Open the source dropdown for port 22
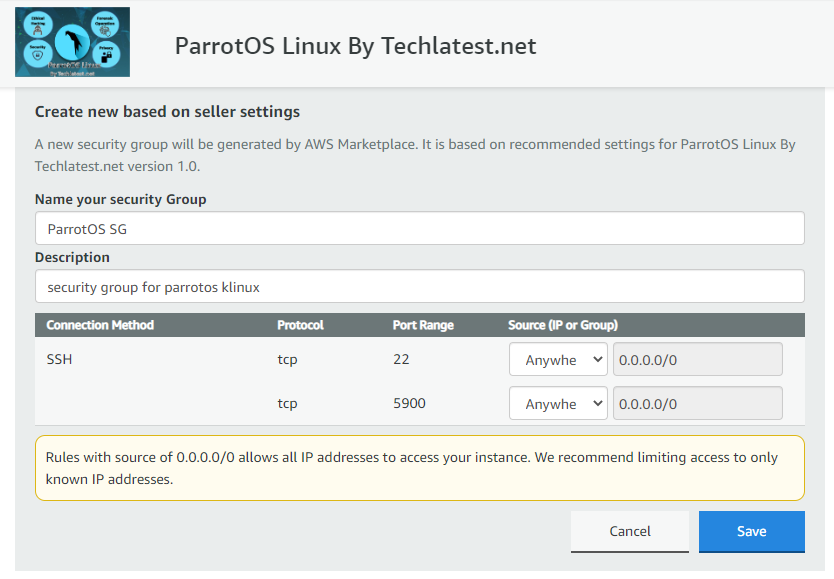Screen dimensions: 834x579 [x=558, y=359]
